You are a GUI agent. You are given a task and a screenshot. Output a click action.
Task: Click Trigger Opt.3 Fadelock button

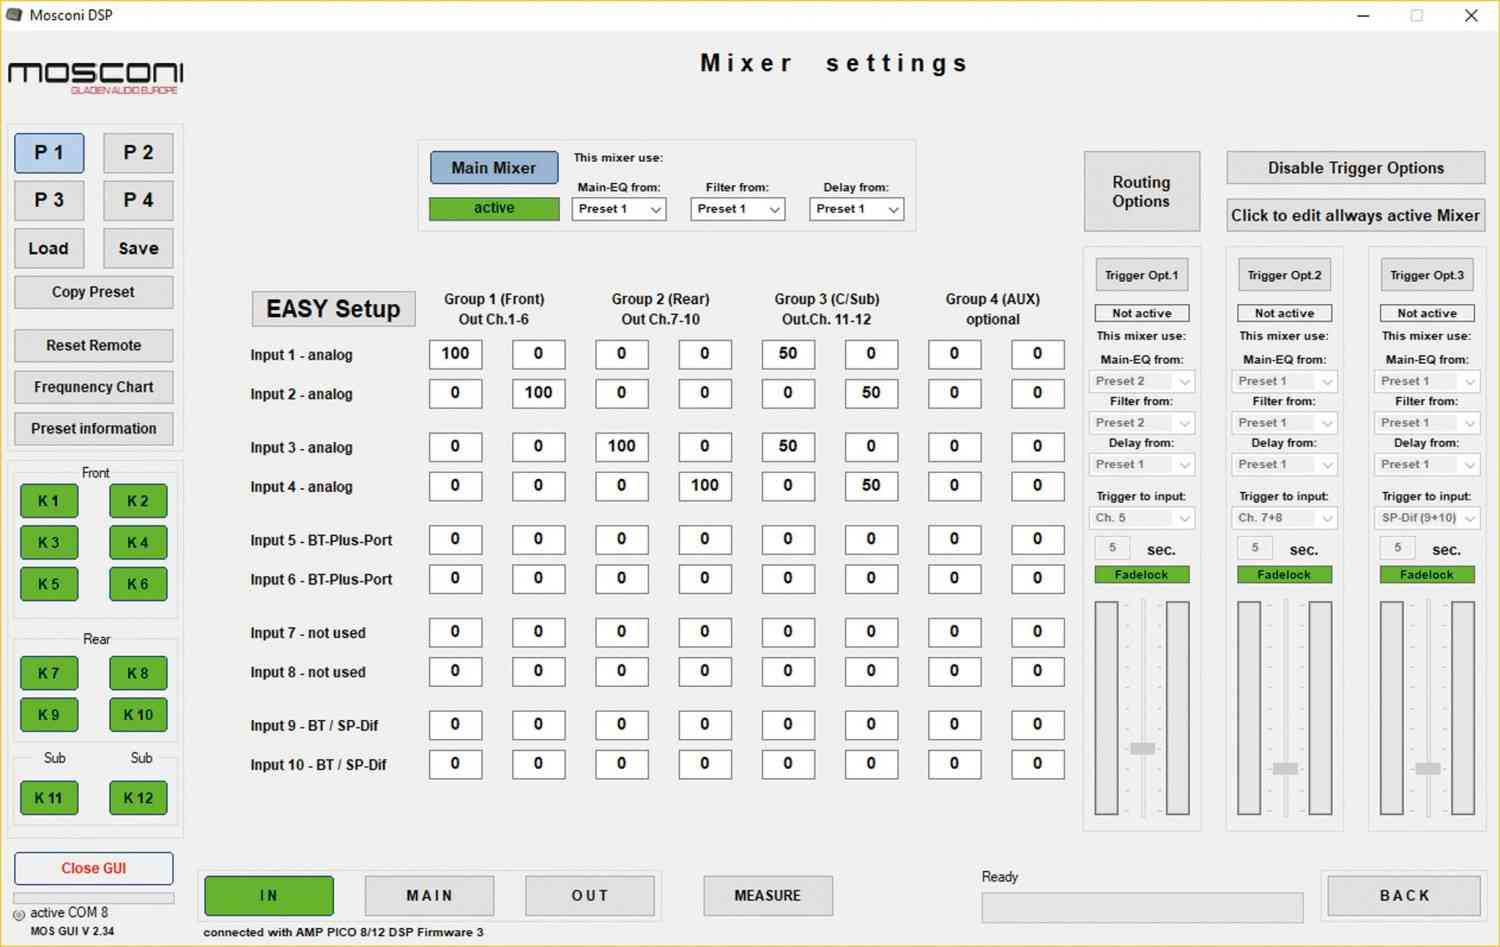point(1427,575)
